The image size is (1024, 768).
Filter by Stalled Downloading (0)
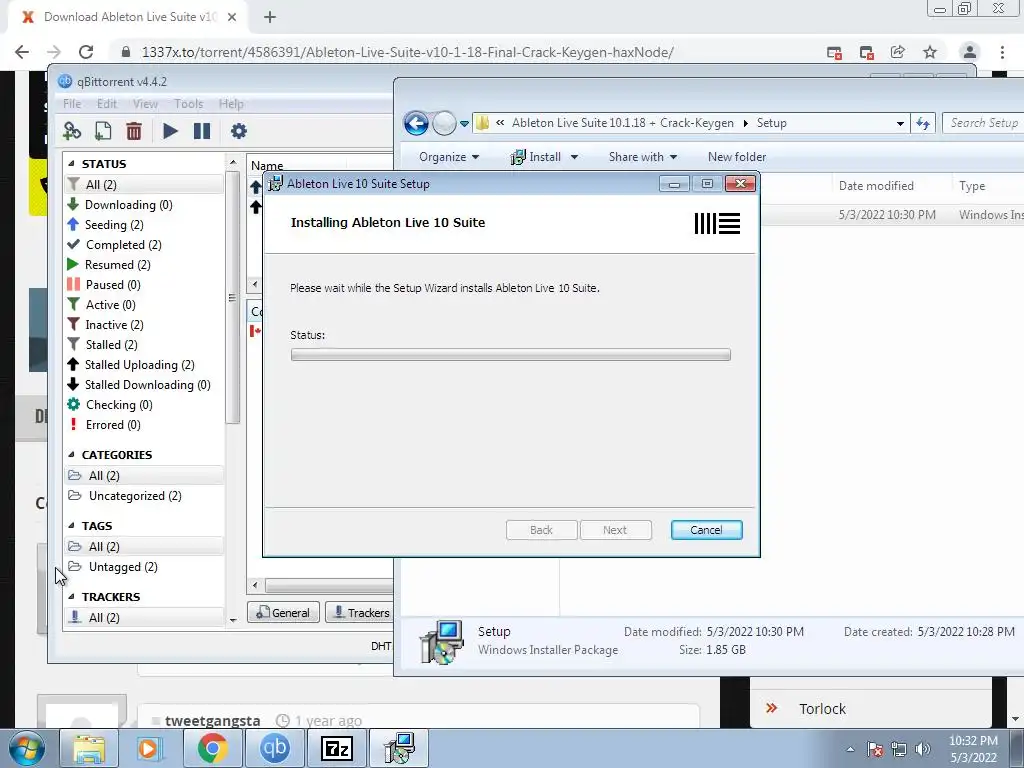[x=148, y=385]
